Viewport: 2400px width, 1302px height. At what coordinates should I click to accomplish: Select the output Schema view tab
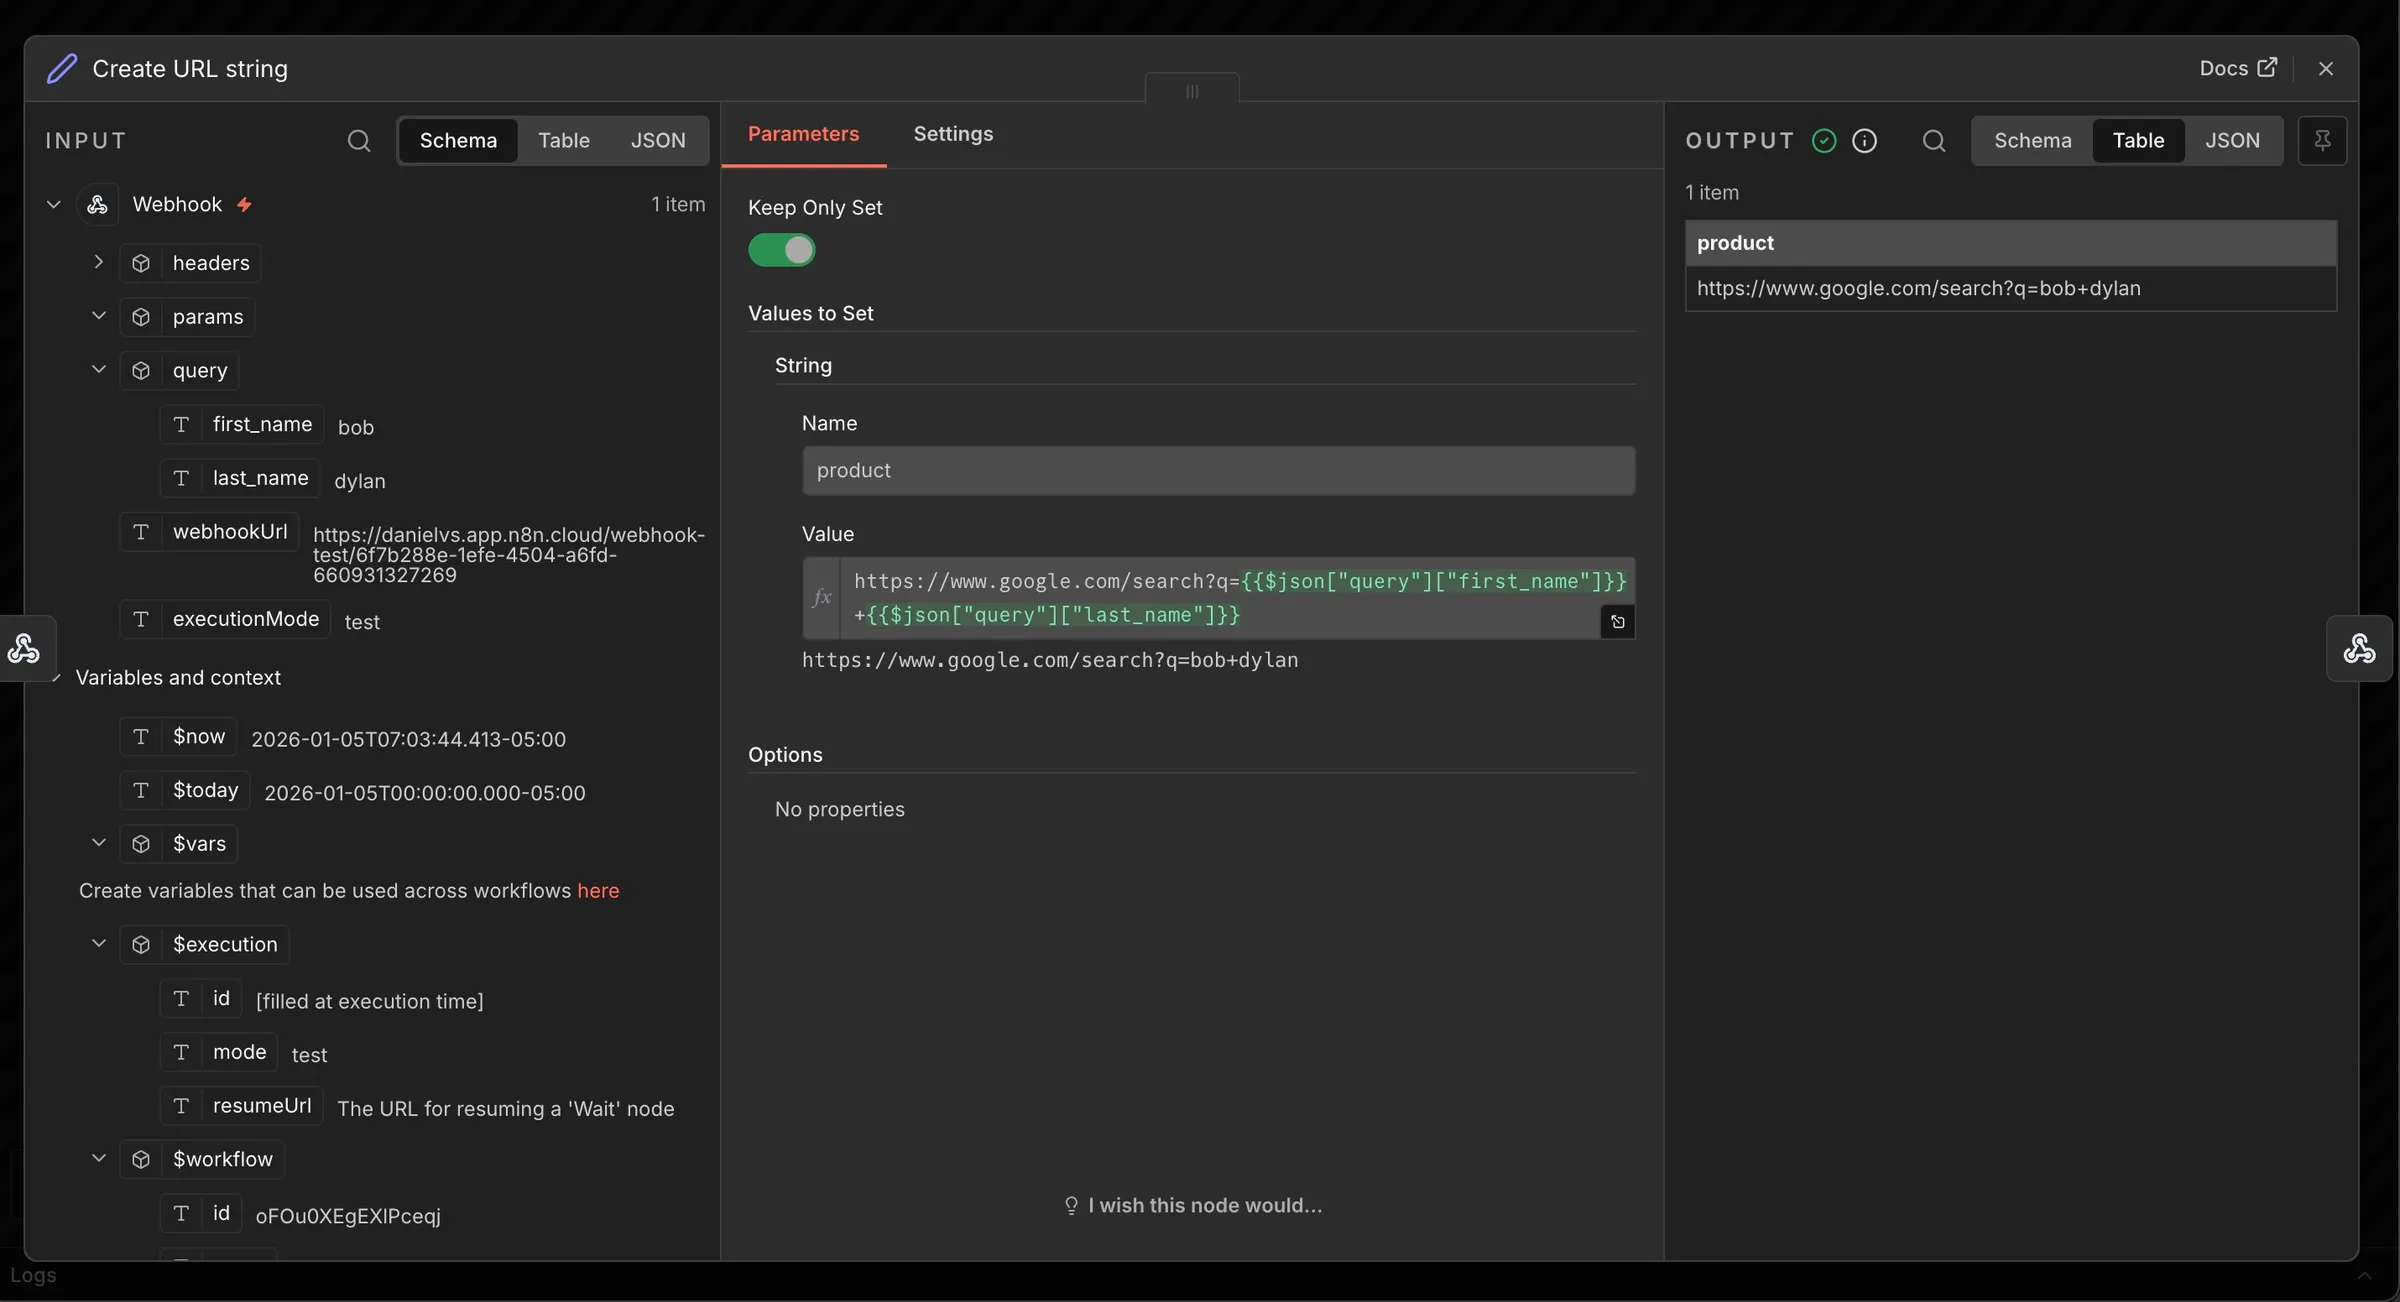(x=2033, y=141)
